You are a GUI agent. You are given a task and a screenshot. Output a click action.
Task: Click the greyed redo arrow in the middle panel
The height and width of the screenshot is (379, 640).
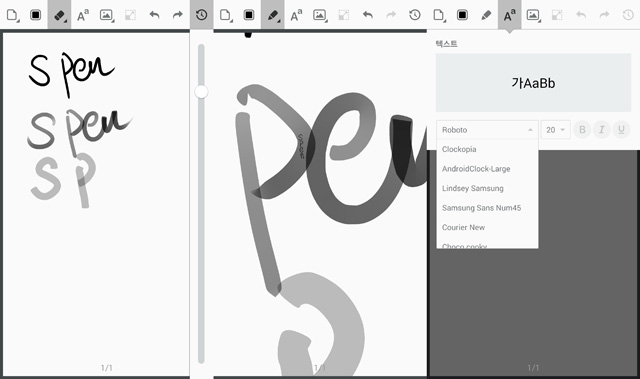click(391, 15)
